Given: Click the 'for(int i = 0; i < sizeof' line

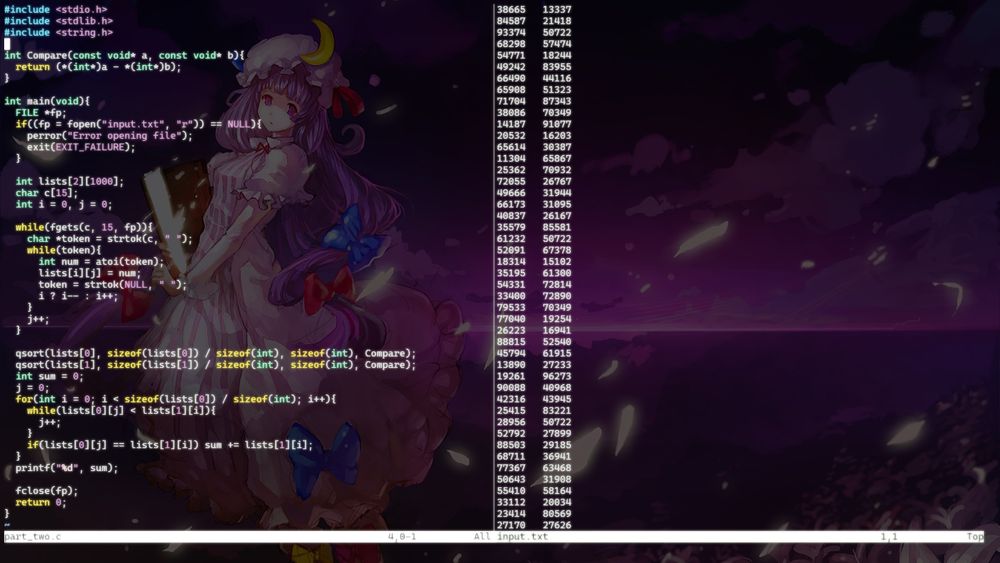Looking at the screenshot, I should point(176,400).
